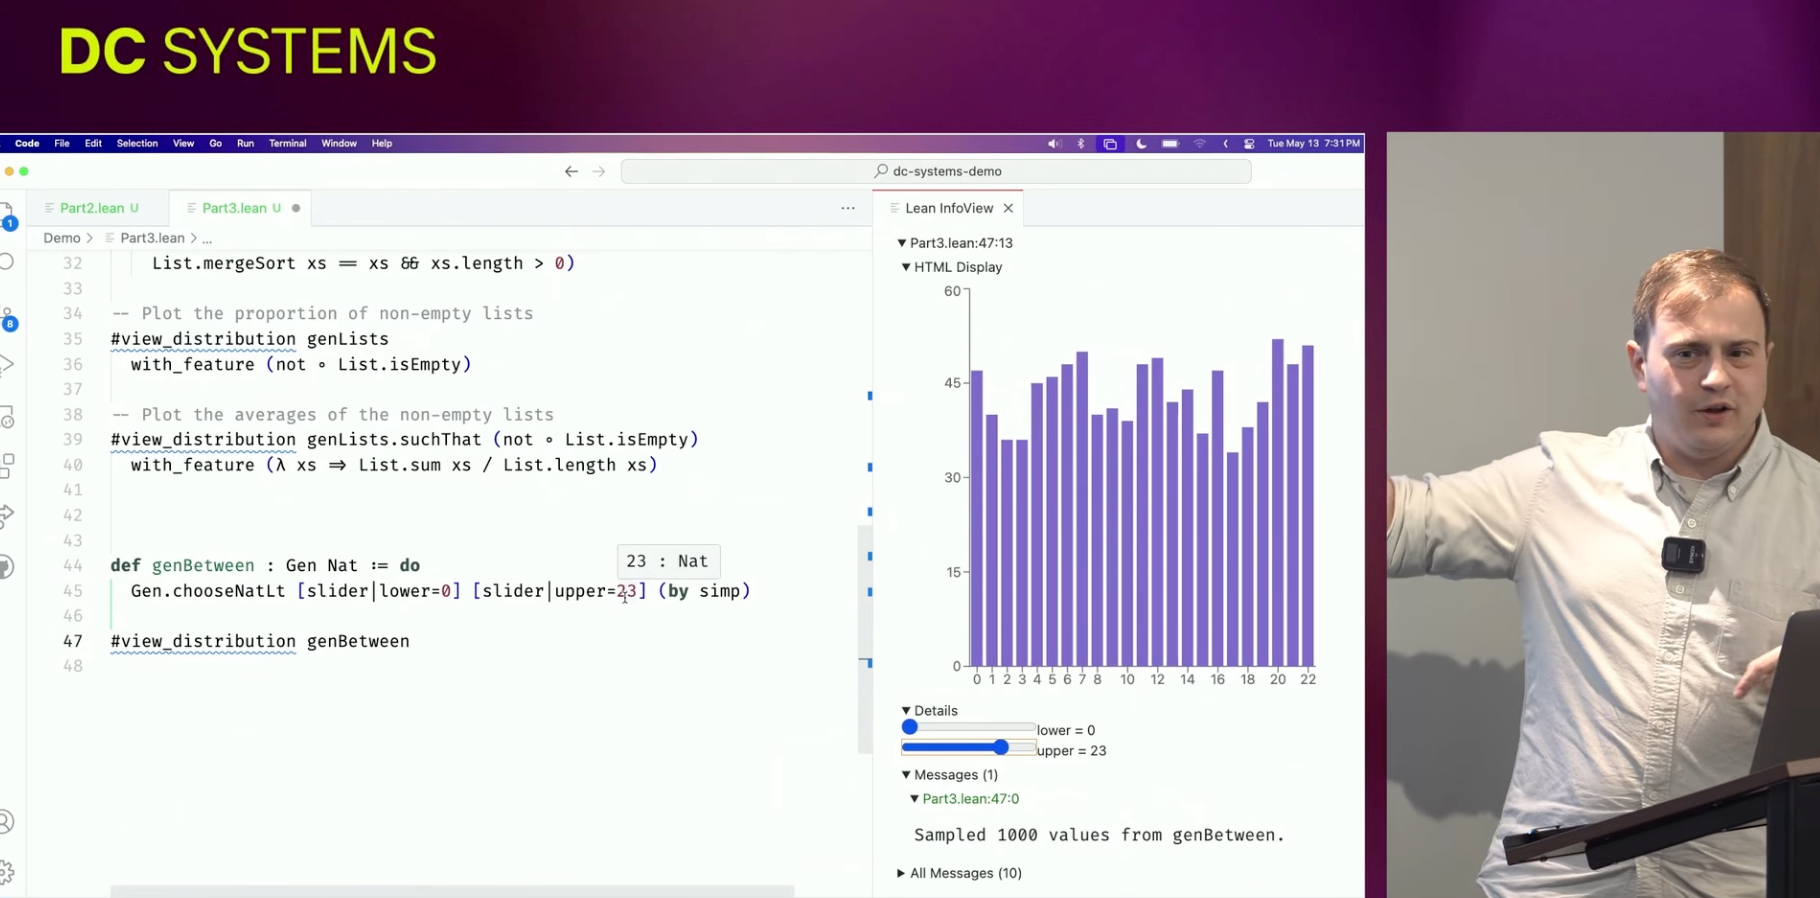The width and height of the screenshot is (1820, 898).
Task: Open editor More Actions ellipsis
Action: point(848,208)
